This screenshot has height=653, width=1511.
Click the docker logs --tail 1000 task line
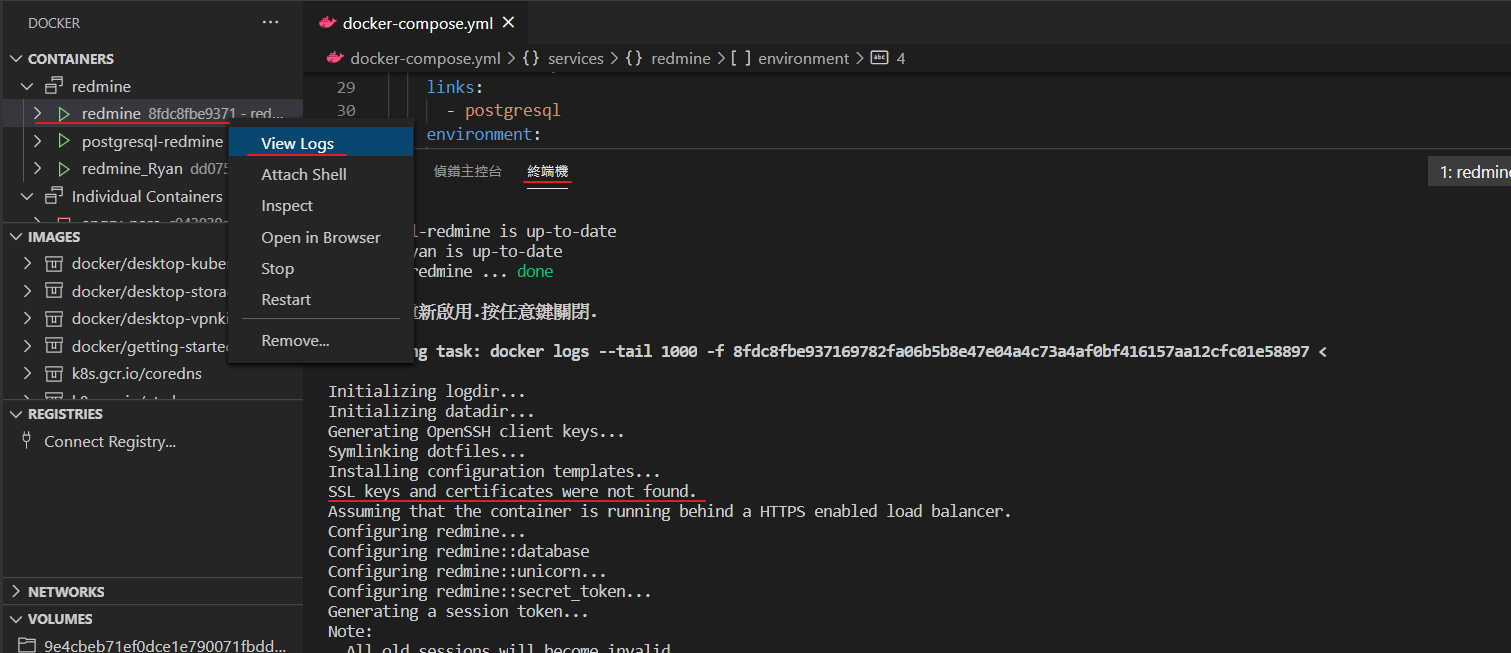coord(868,351)
